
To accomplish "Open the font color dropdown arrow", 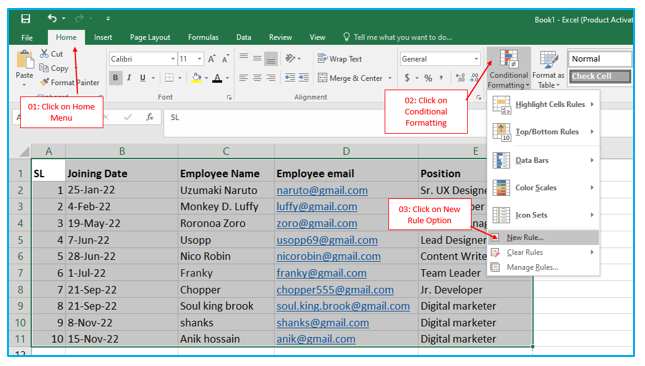I will tap(227, 78).
